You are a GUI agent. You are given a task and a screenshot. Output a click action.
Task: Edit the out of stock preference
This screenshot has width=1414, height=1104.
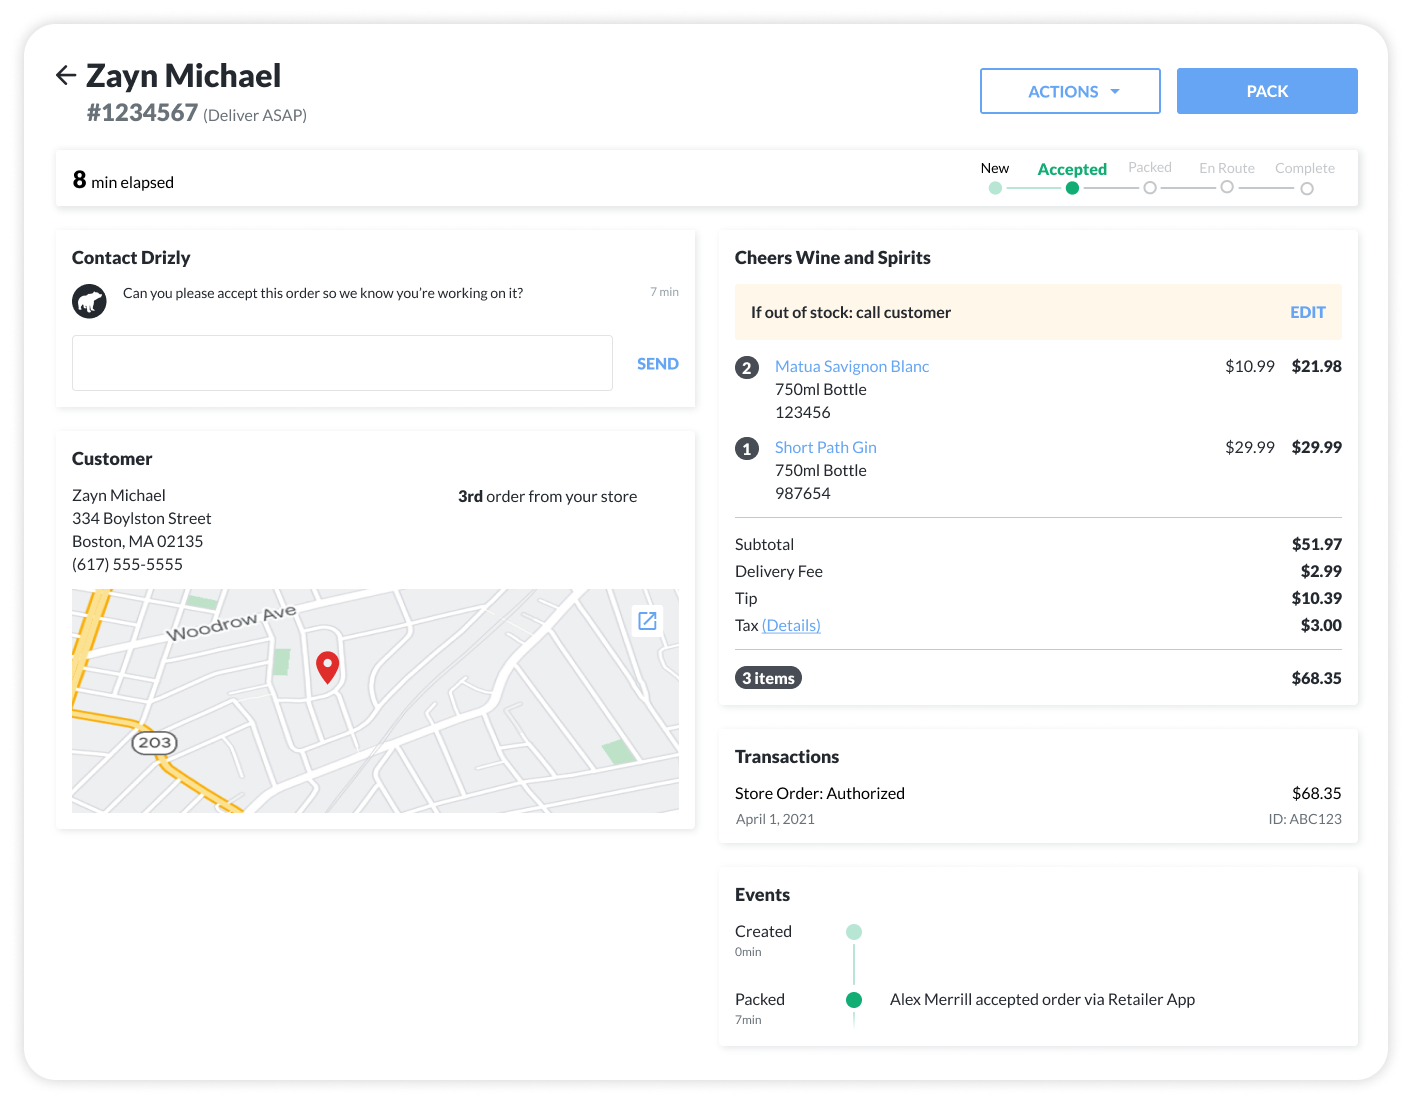tap(1308, 312)
